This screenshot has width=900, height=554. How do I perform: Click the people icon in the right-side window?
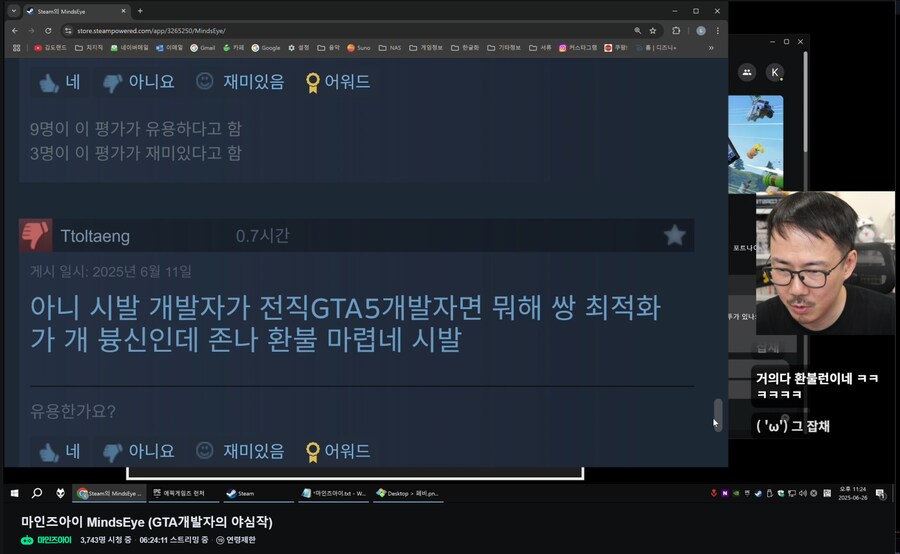pos(747,72)
